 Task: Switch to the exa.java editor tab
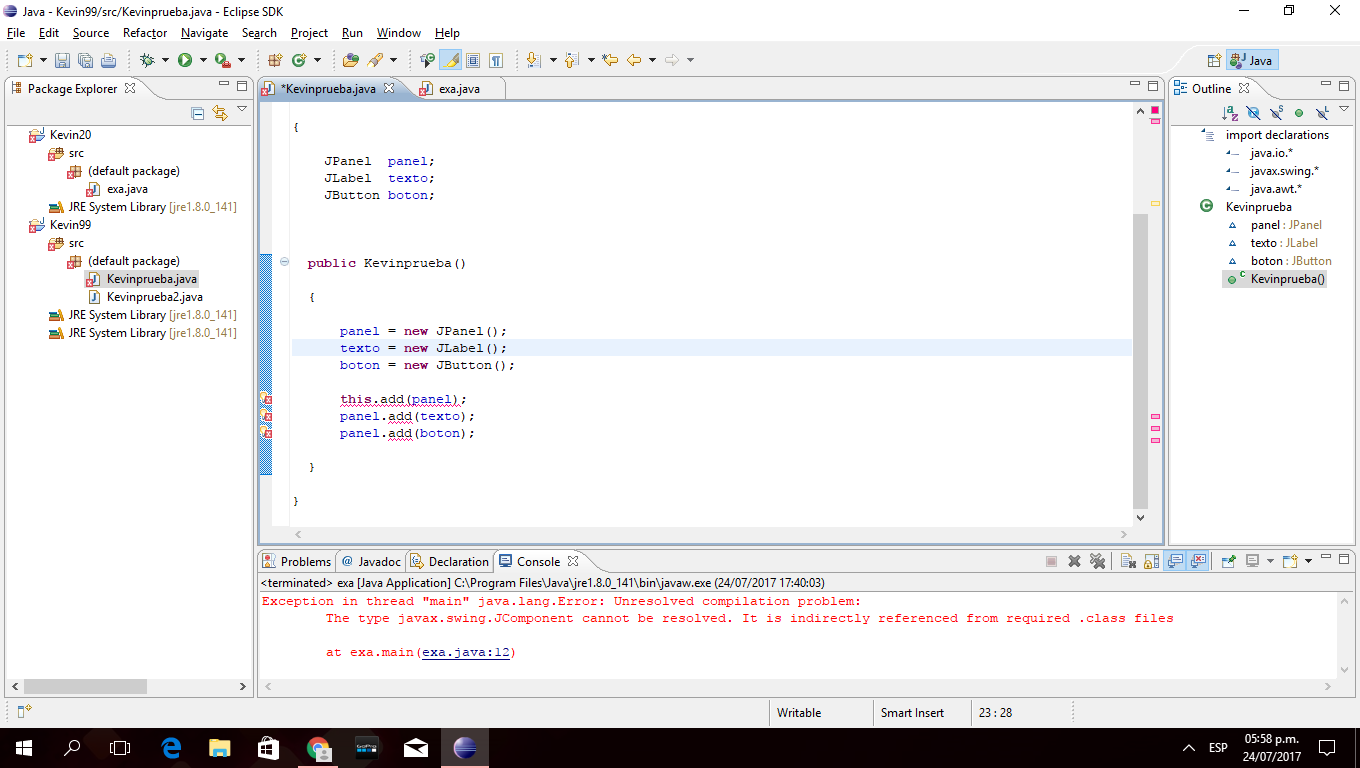coord(459,89)
